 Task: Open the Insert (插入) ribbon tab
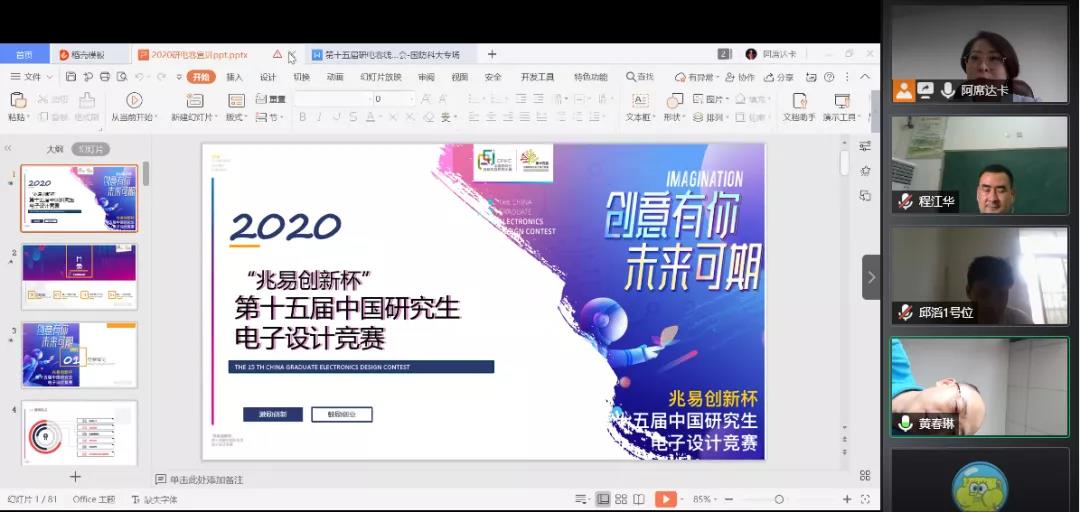pos(234,76)
